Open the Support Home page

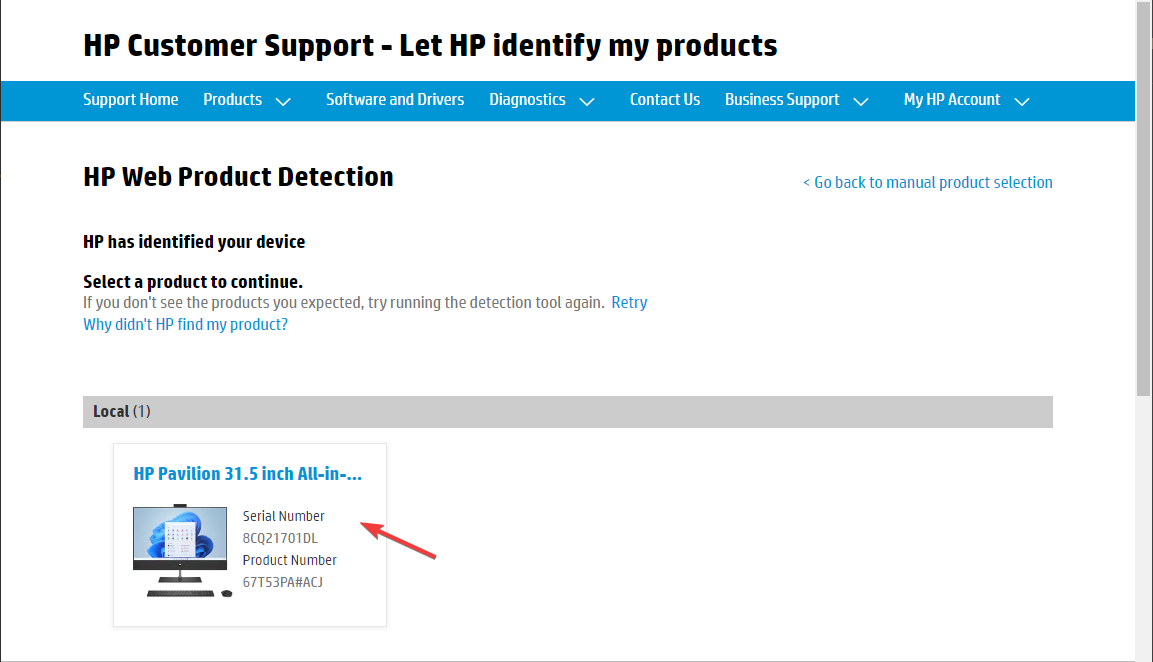pos(130,100)
